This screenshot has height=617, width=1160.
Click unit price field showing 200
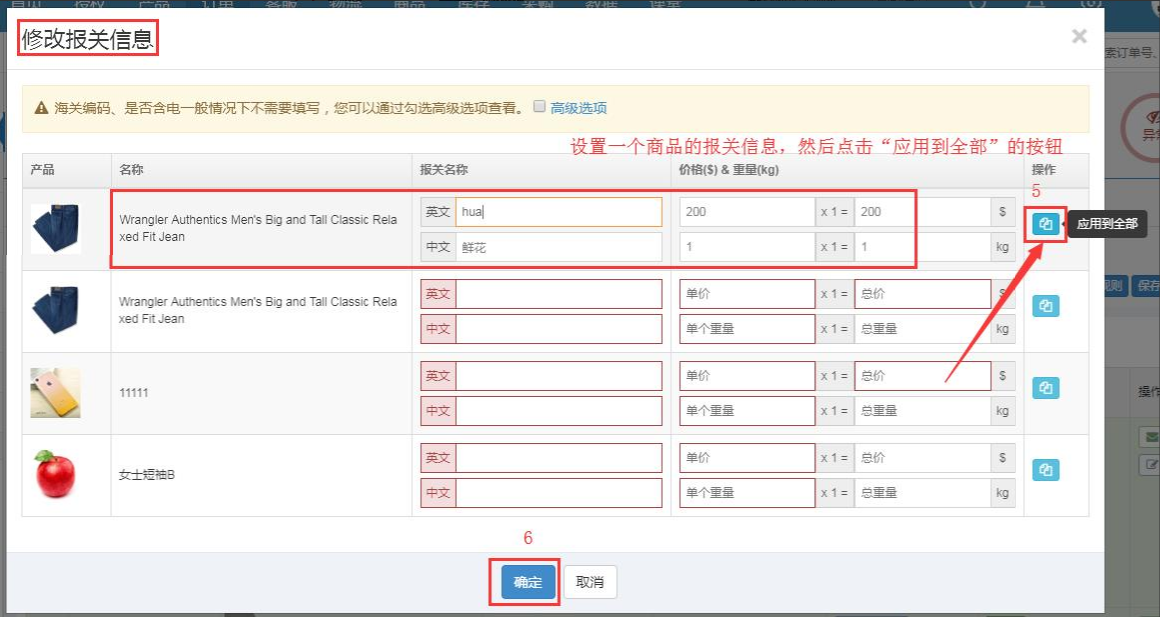coord(746,212)
